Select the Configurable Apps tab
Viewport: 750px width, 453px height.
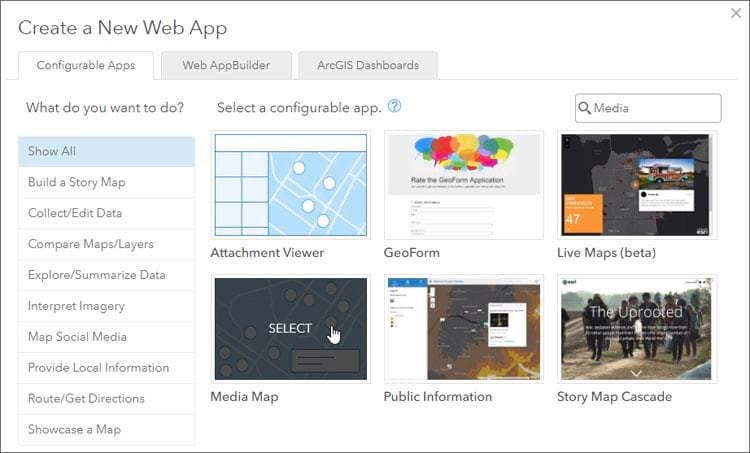(86, 65)
